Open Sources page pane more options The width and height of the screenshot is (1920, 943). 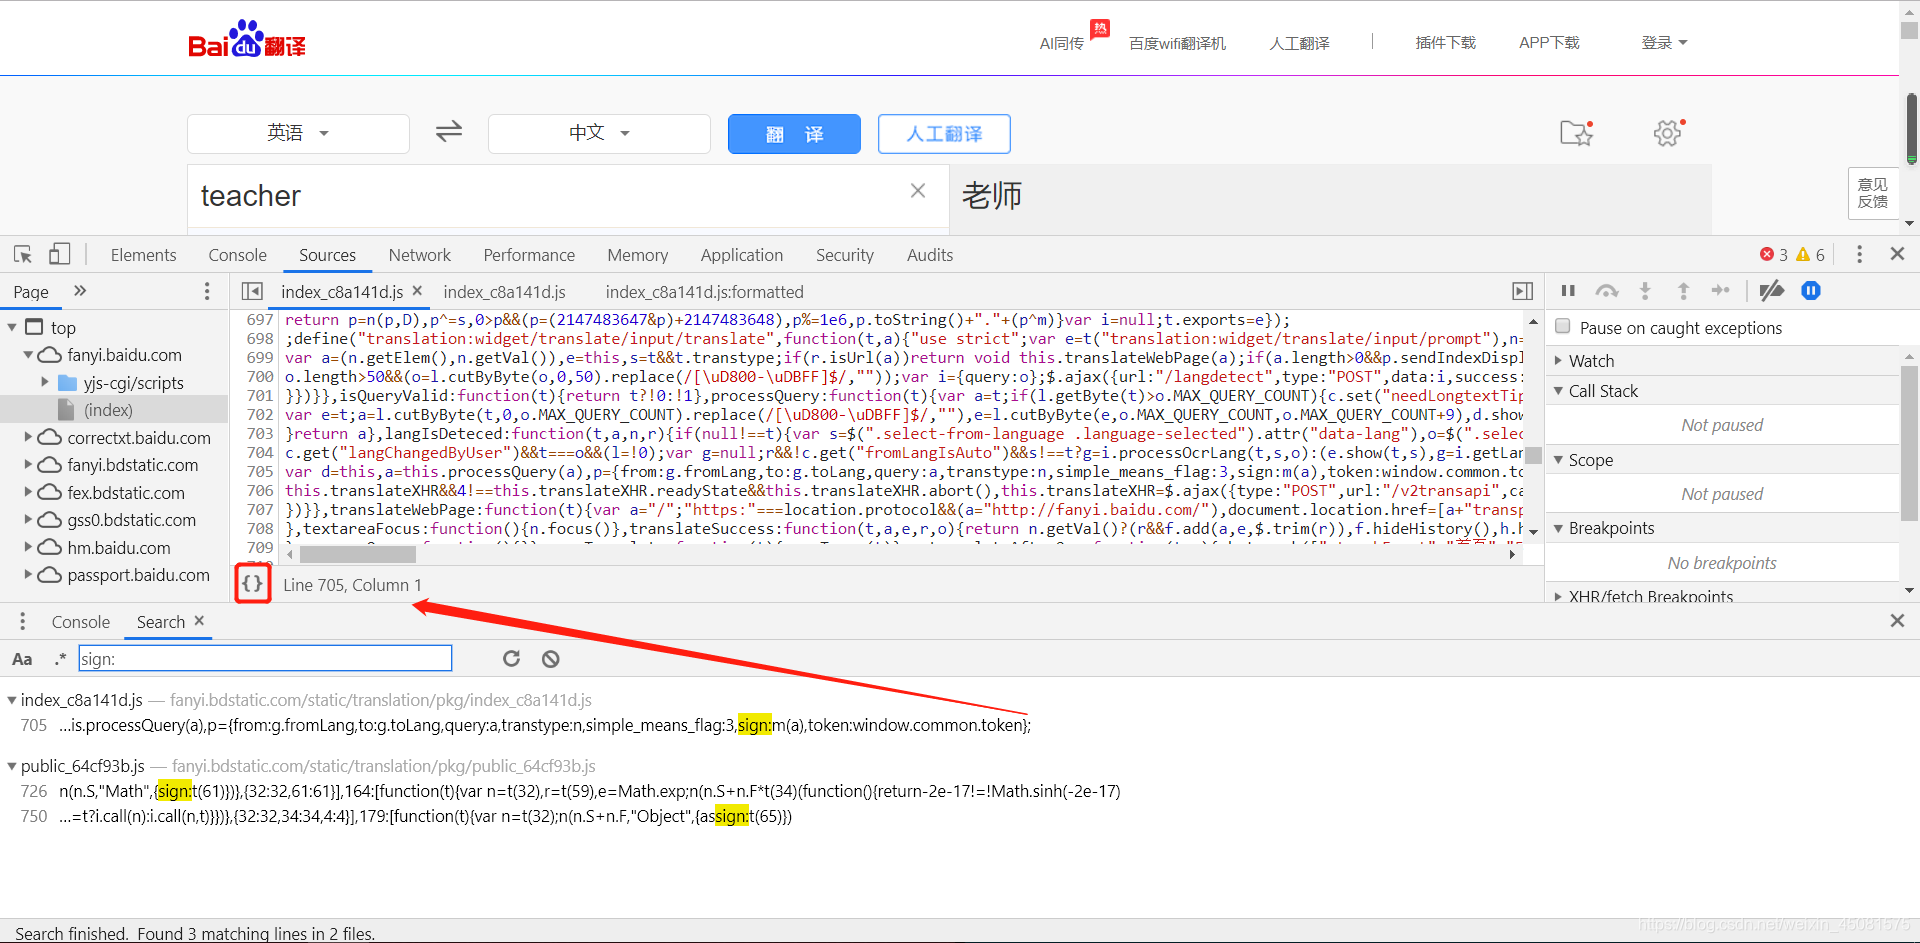coord(207,291)
